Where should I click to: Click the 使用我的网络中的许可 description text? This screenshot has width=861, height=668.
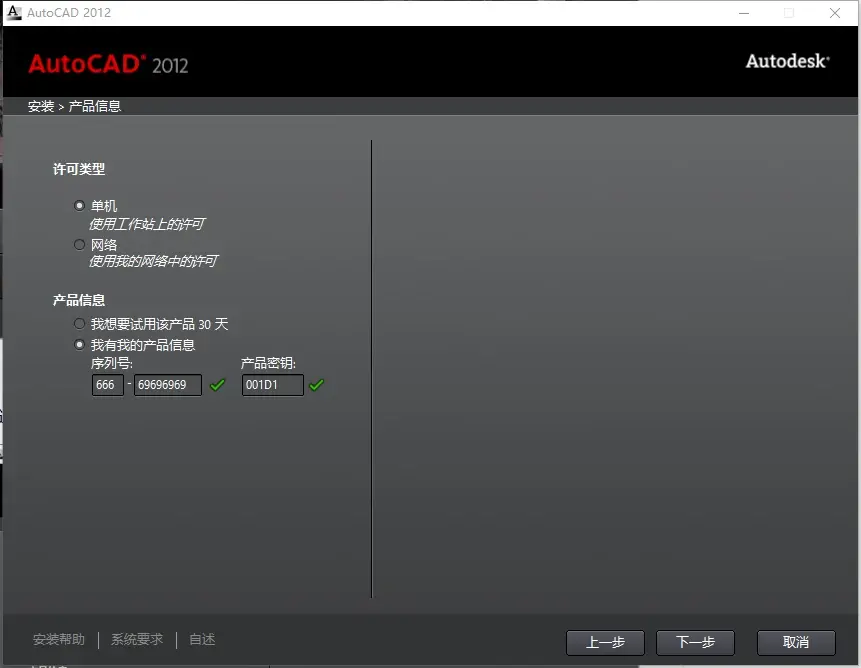pyautogui.click(x=154, y=261)
